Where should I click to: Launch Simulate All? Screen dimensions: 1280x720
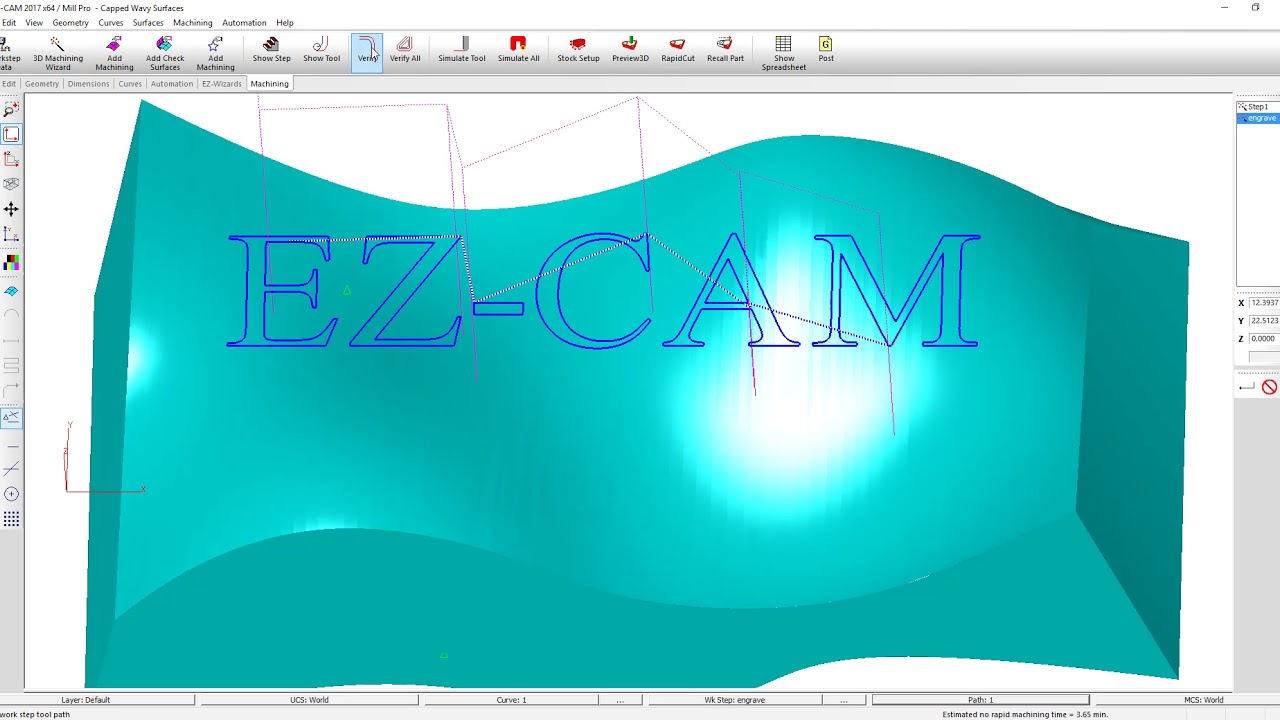[x=518, y=50]
